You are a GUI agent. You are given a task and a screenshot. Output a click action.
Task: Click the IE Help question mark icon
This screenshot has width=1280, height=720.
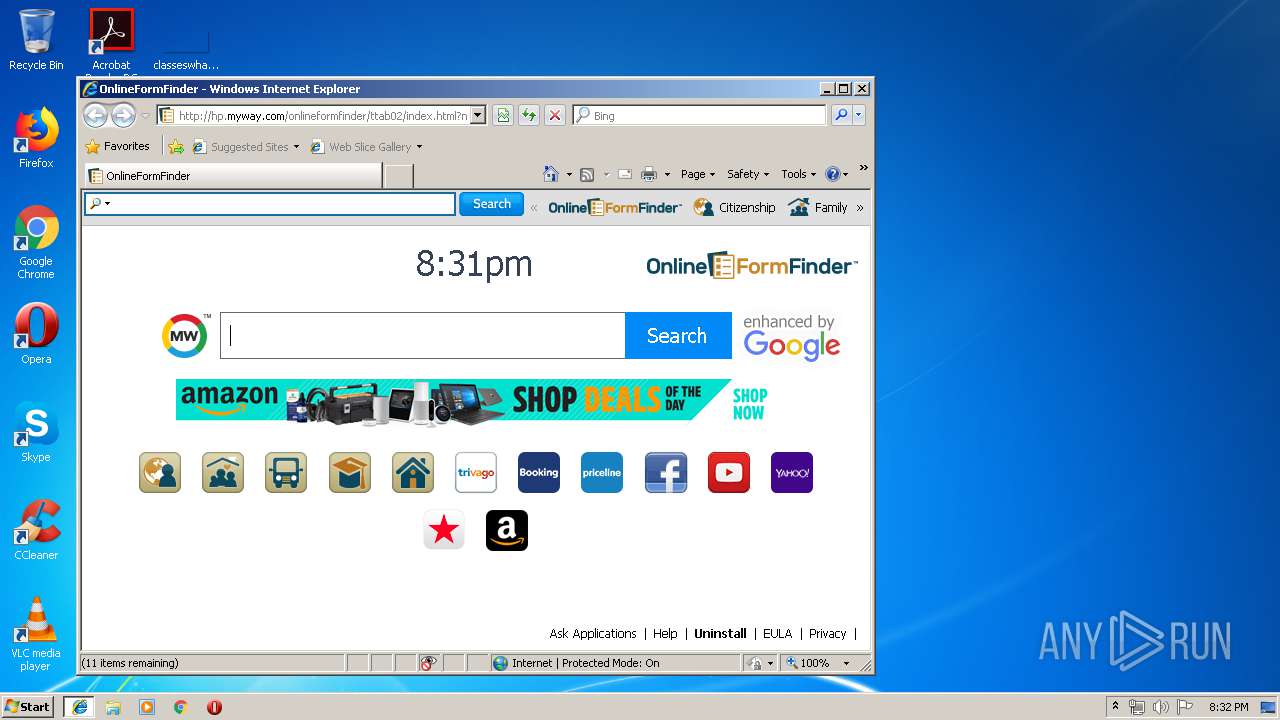coord(833,174)
